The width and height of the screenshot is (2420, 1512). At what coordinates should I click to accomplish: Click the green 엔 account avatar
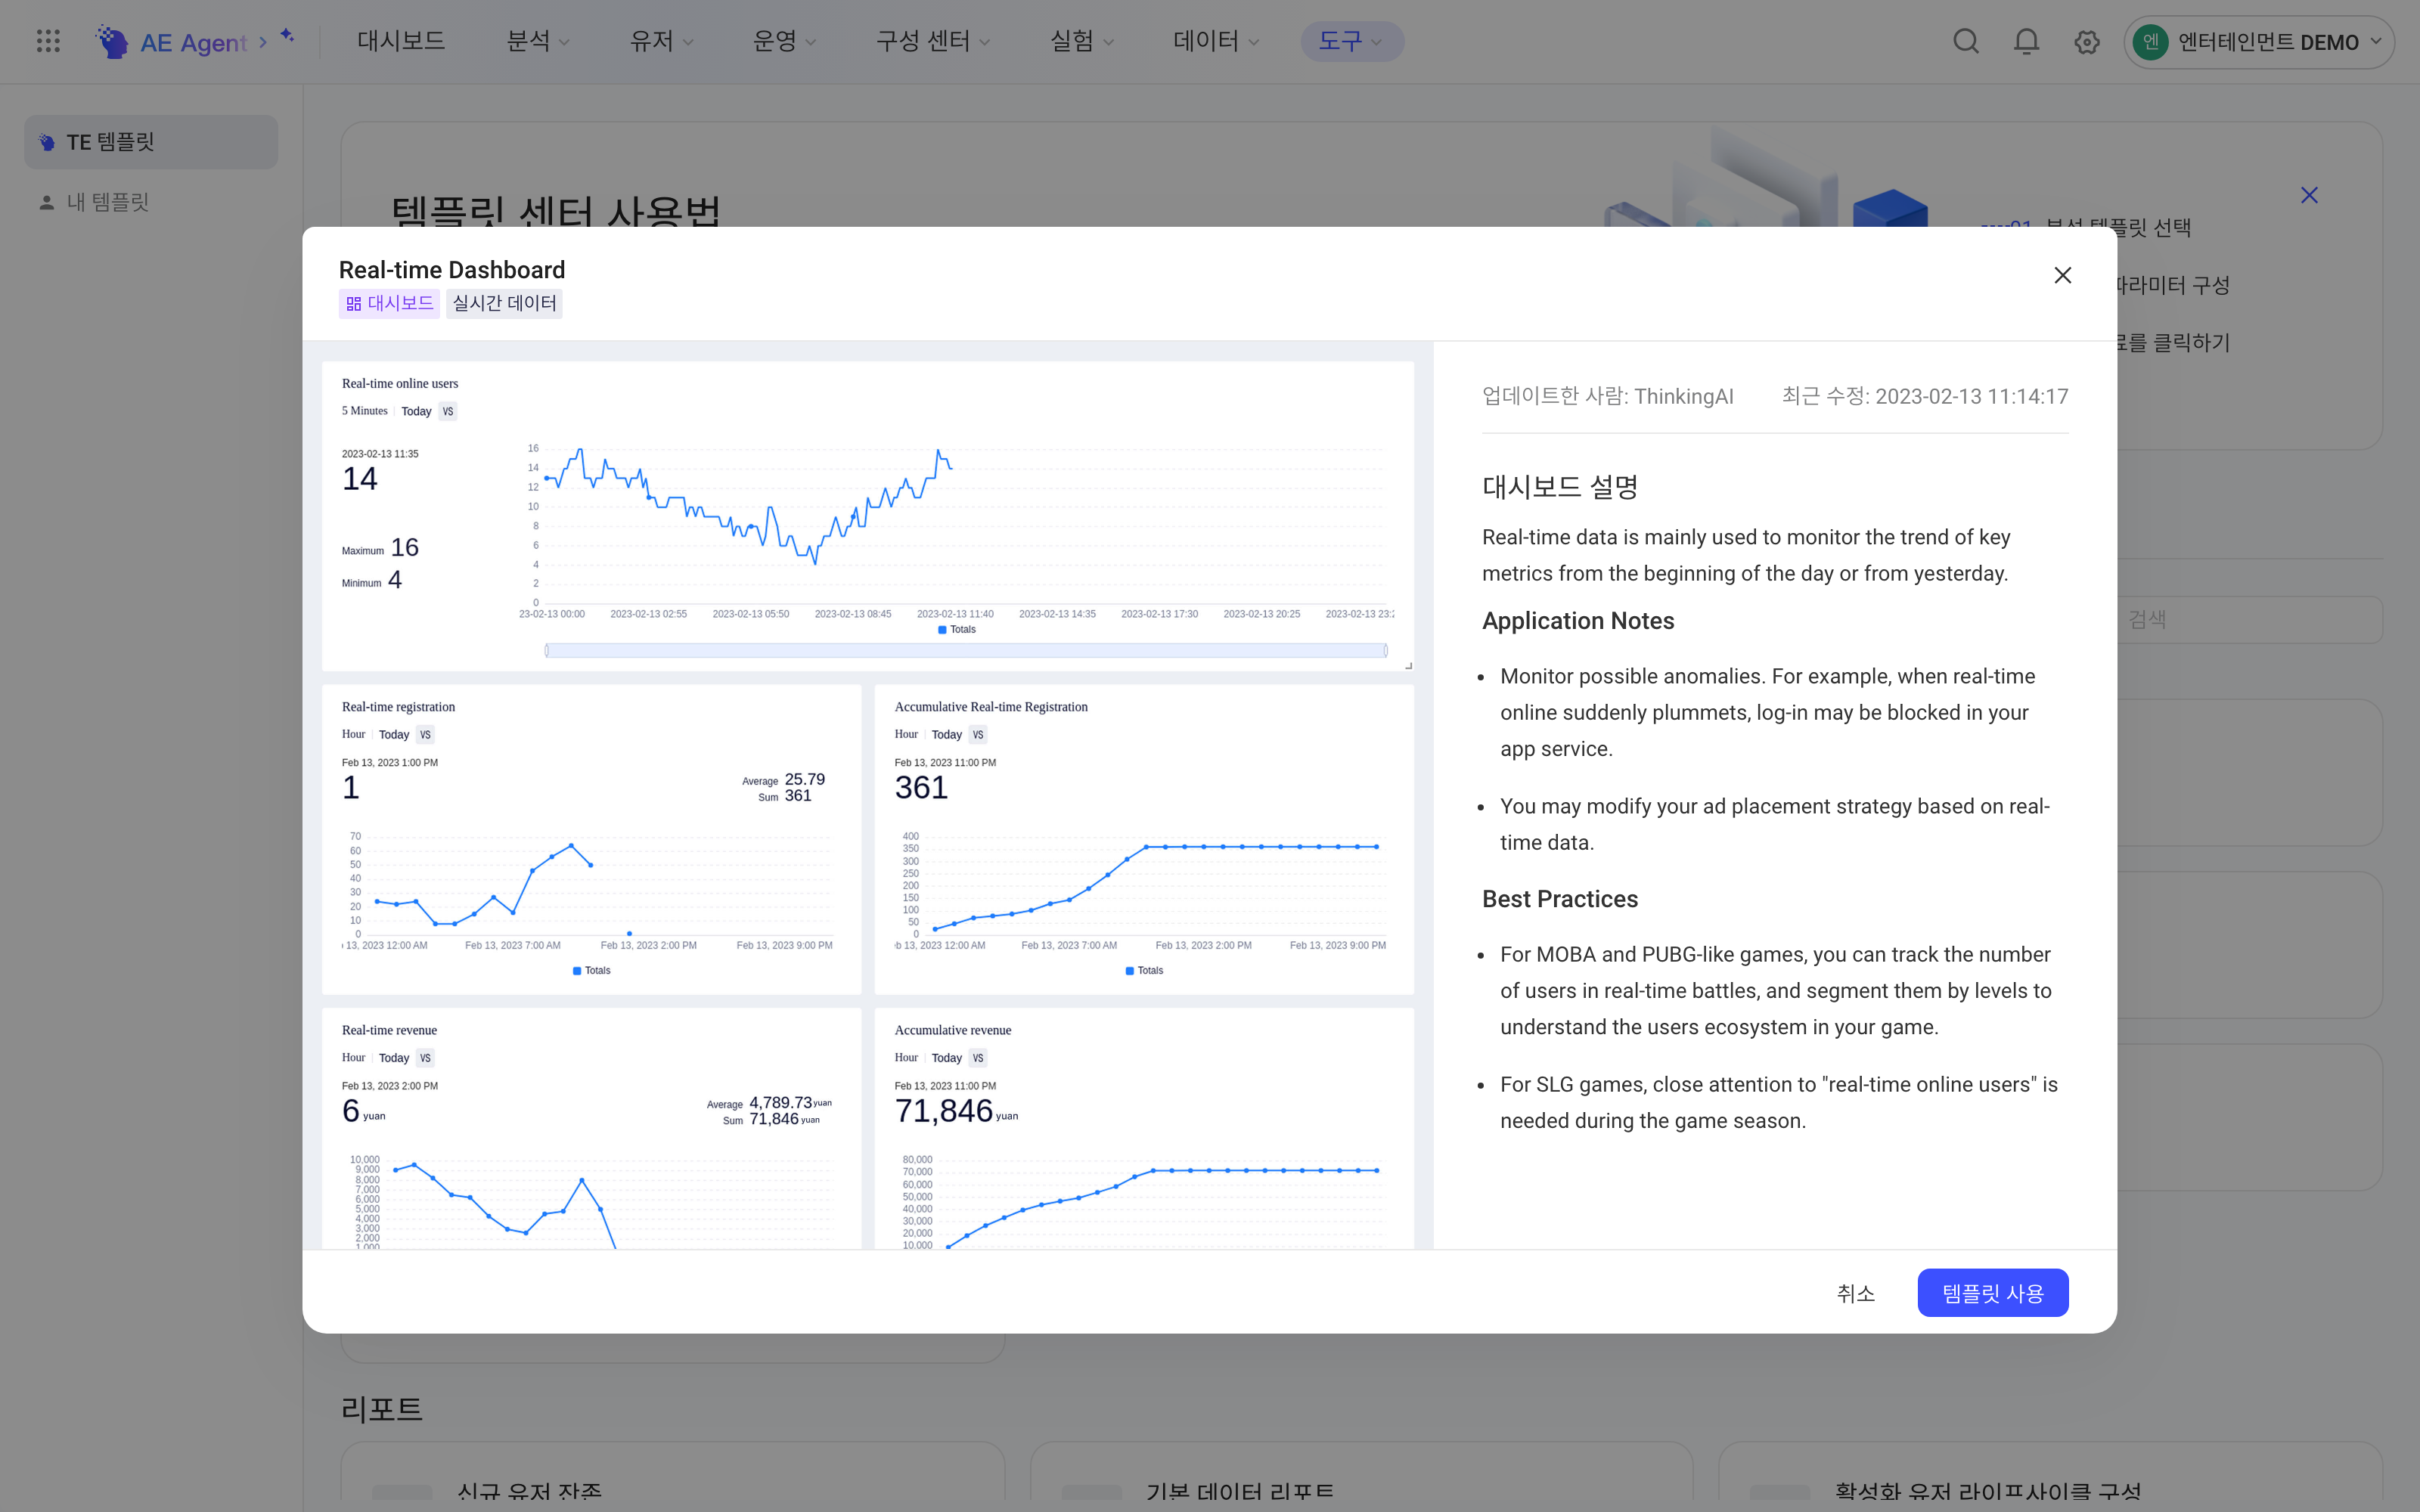pyautogui.click(x=2150, y=42)
